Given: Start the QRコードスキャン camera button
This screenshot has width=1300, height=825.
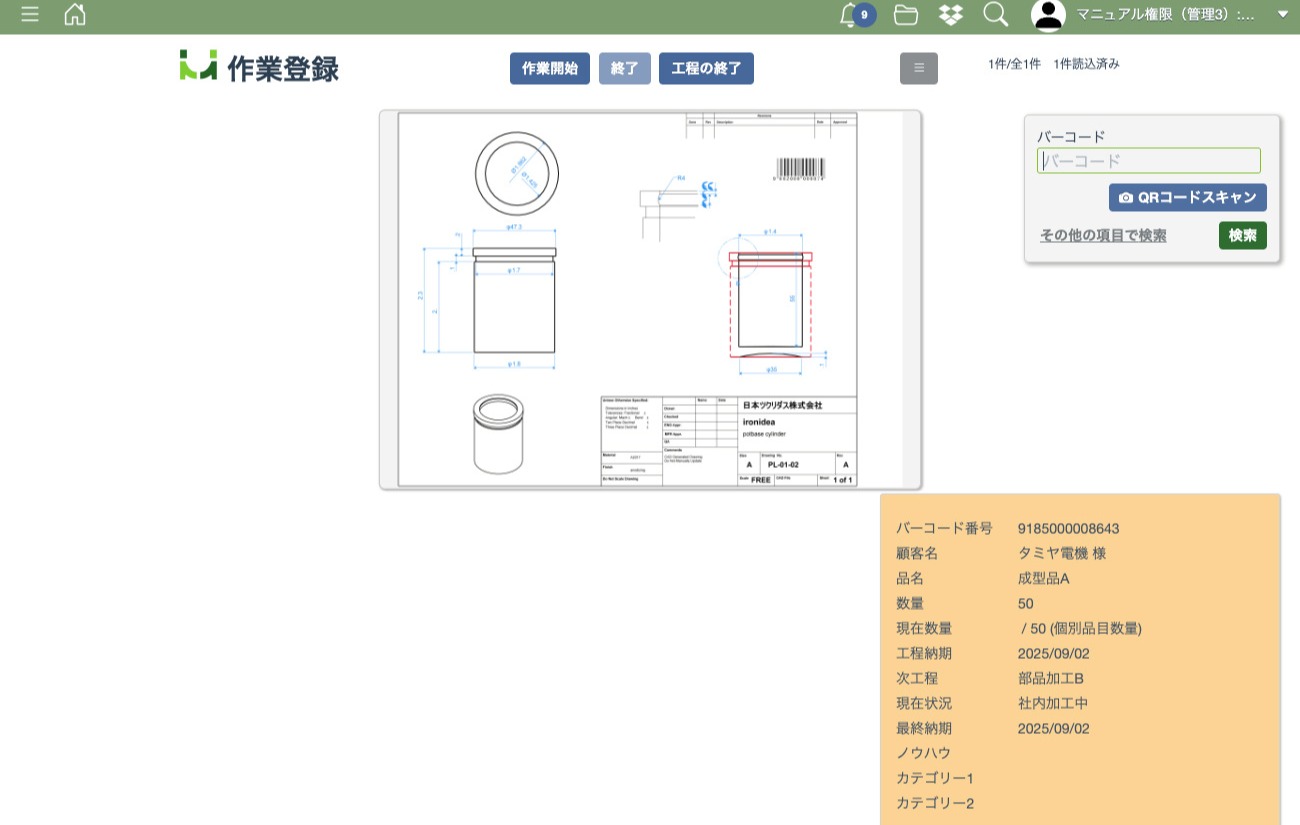Looking at the screenshot, I should [1187, 197].
